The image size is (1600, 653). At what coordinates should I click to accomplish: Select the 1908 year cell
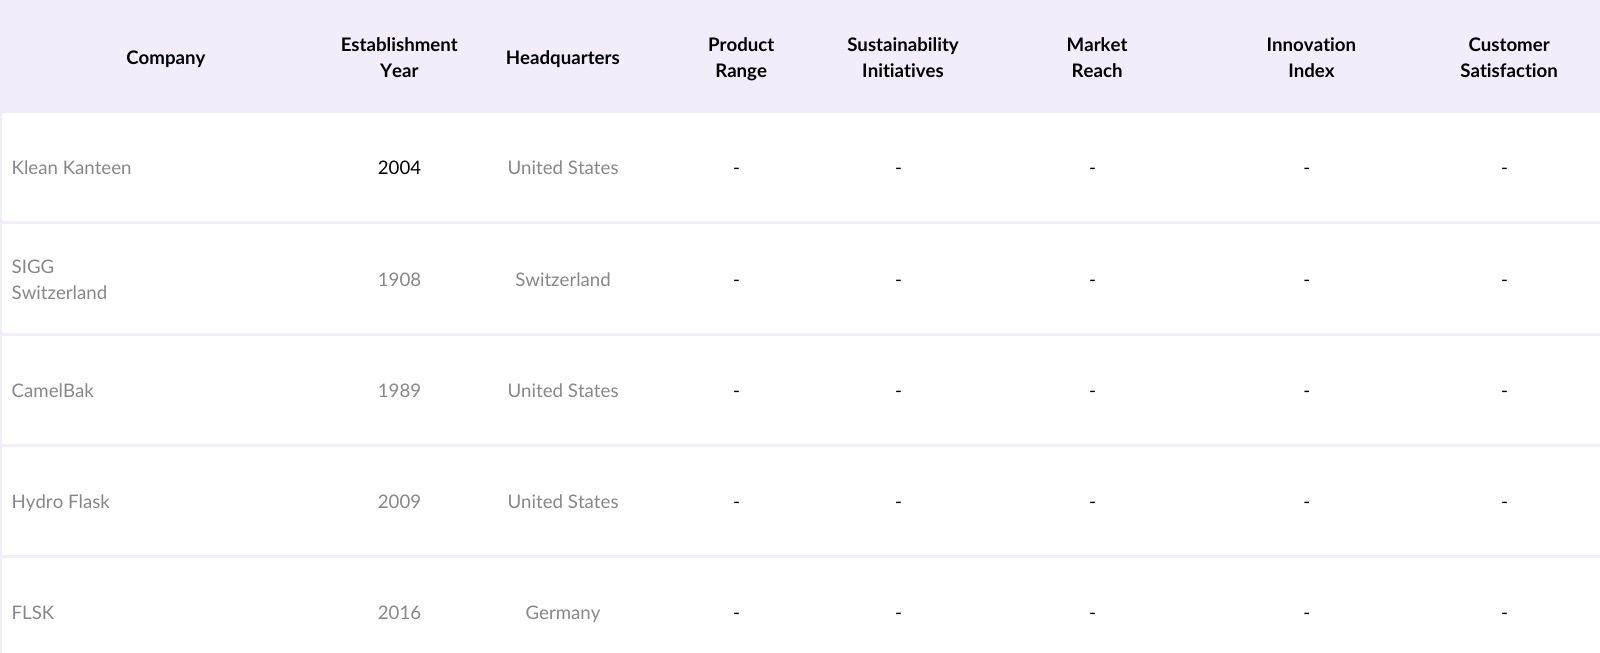(399, 279)
